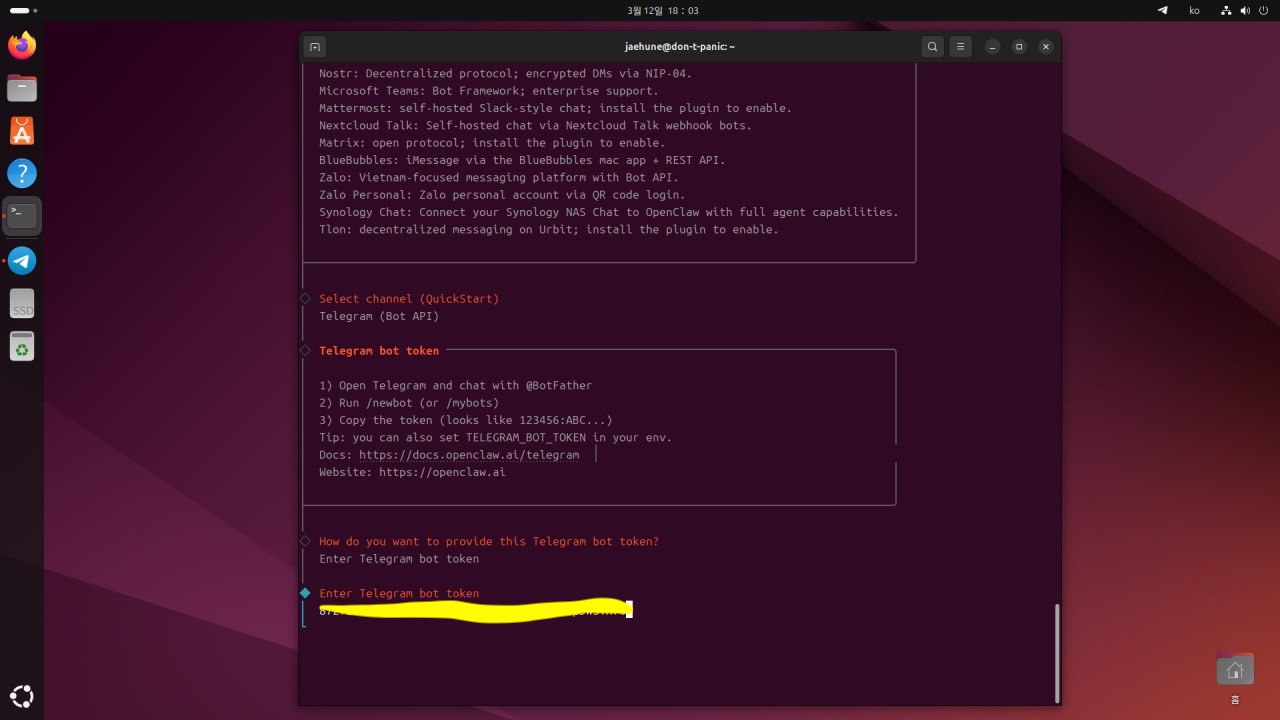1280x720 pixels.
Task: Open the Files manager in dock
Action: pyautogui.click(x=22, y=88)
